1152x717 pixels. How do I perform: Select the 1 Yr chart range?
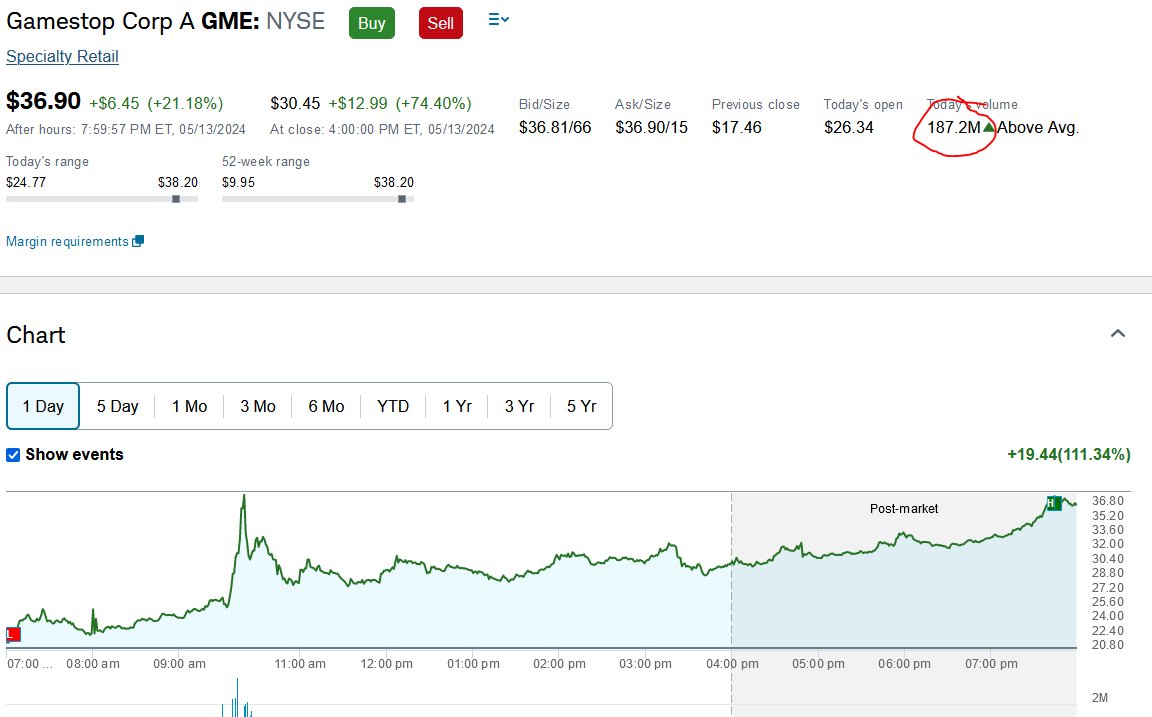[457, 406]
